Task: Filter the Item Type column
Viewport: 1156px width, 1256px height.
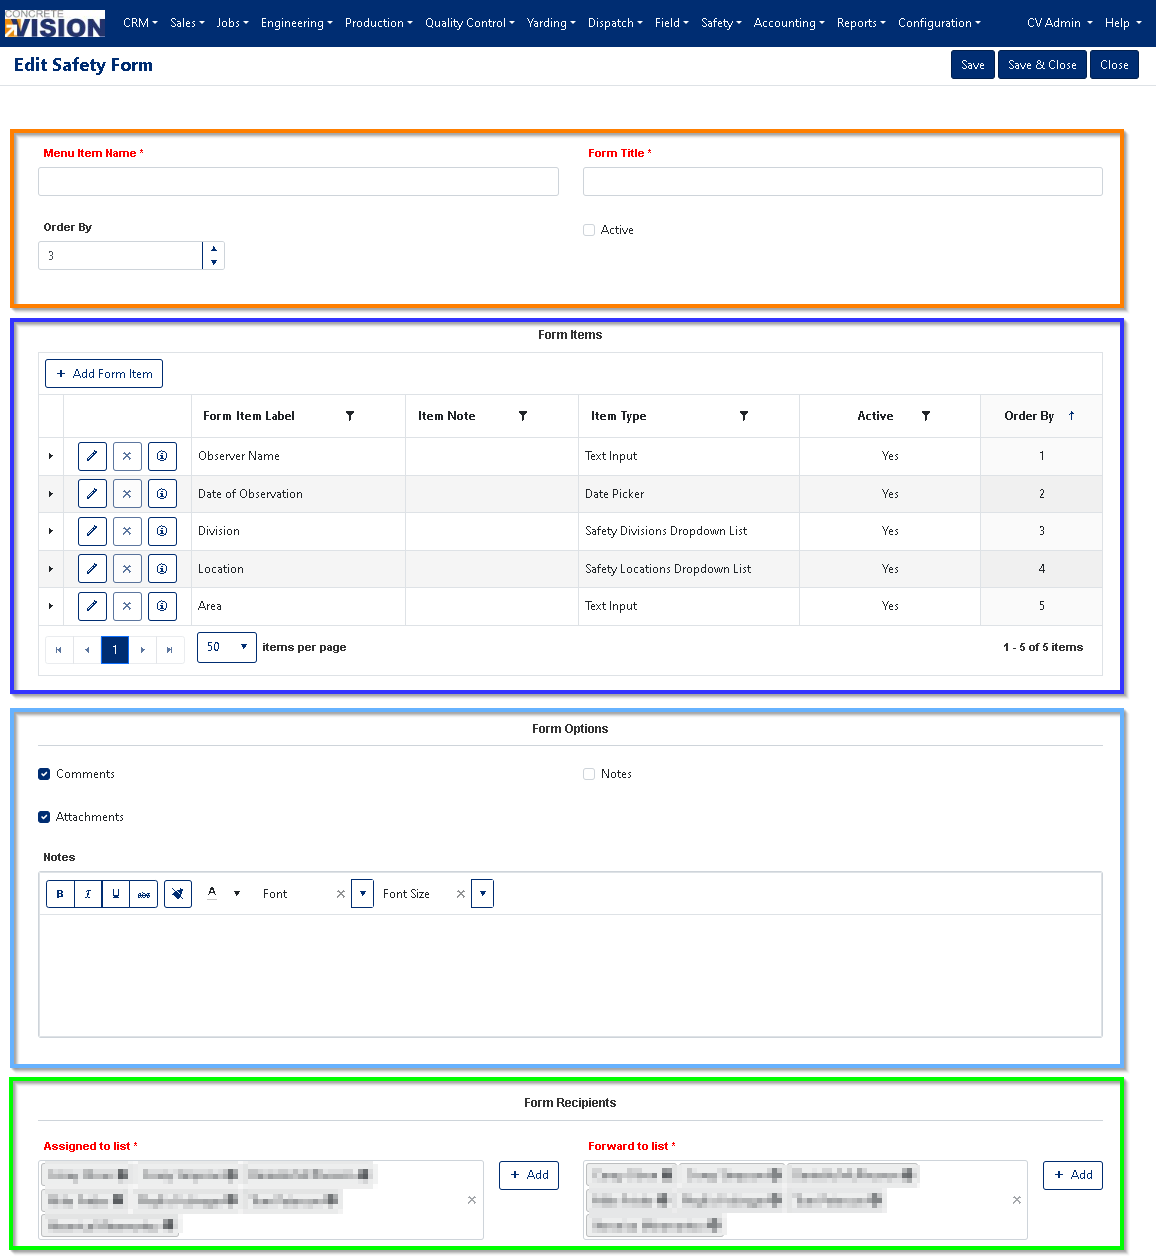Action: click(744, 416)
